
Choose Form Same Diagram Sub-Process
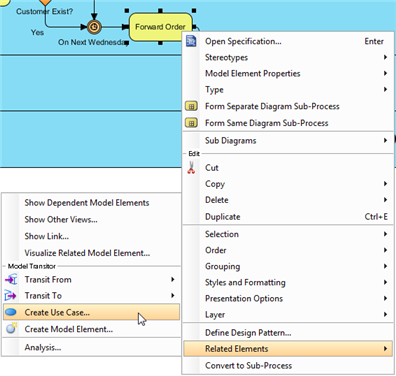tap(288, 123)
